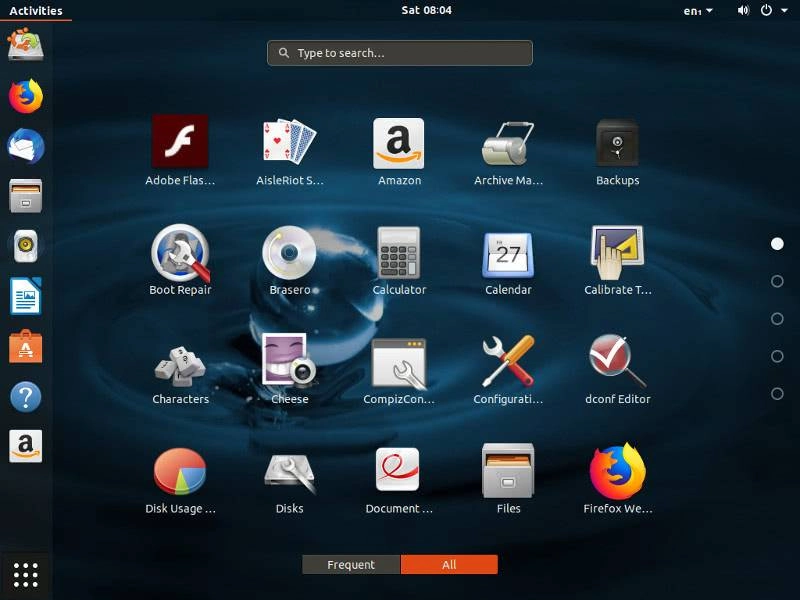Click Firefox icon in the dock

26,96
